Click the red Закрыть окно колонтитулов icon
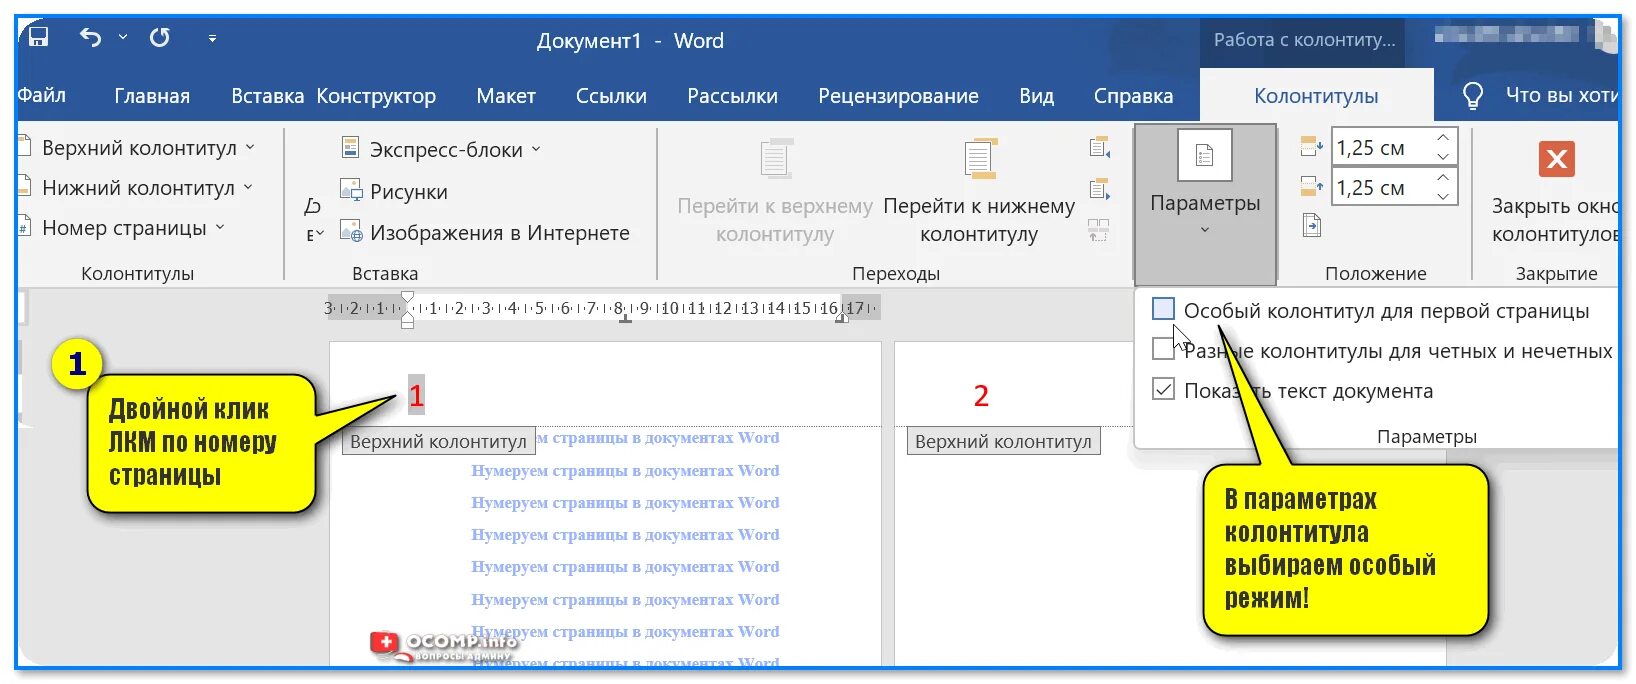Screen dimensions: 1636x684 1556,159
